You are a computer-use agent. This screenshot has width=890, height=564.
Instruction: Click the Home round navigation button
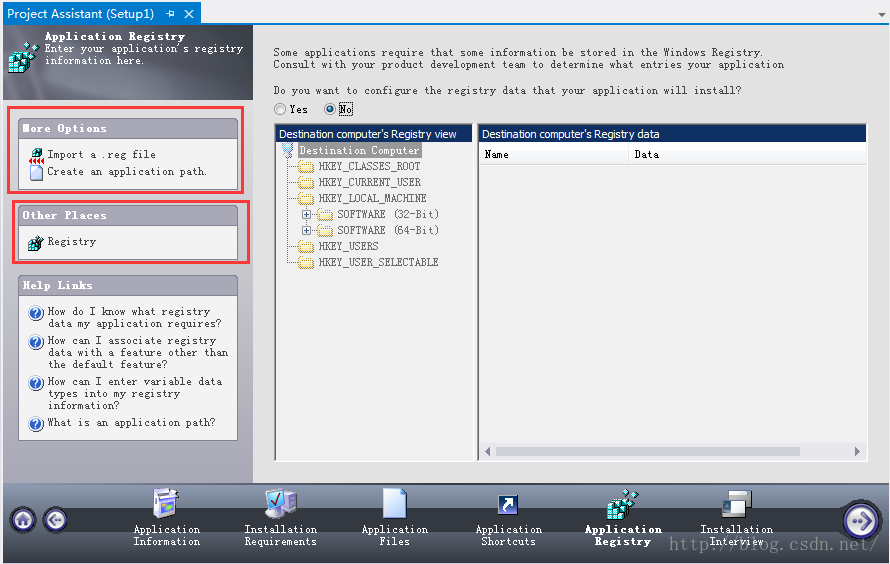(23, 520)
